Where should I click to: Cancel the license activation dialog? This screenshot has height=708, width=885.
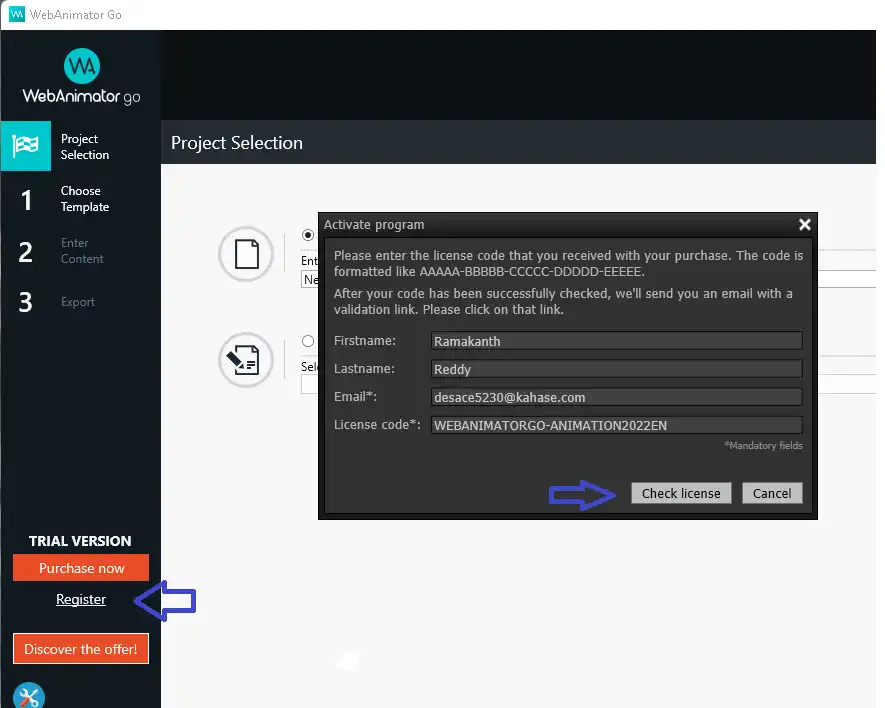771,493
